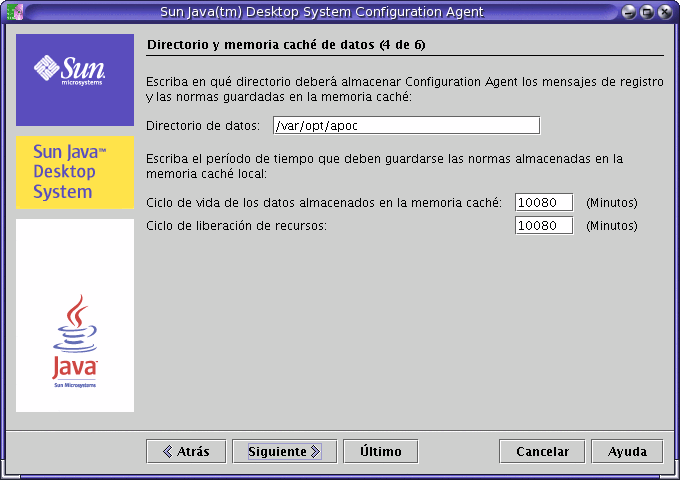Click the Sun Java Desktop System banner

(x=75, y=172)
